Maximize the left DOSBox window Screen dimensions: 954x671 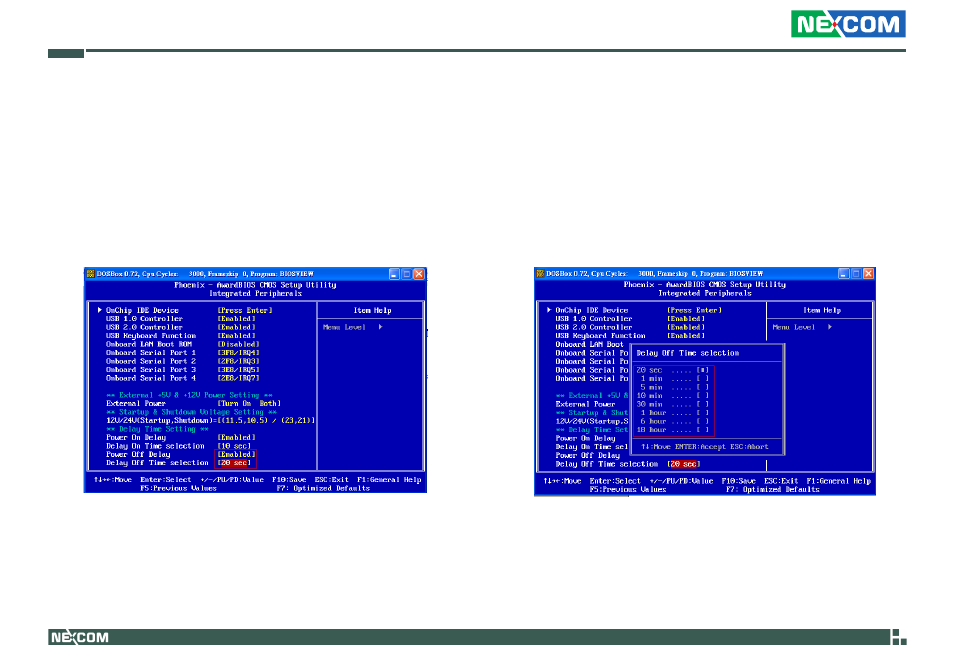407,273
